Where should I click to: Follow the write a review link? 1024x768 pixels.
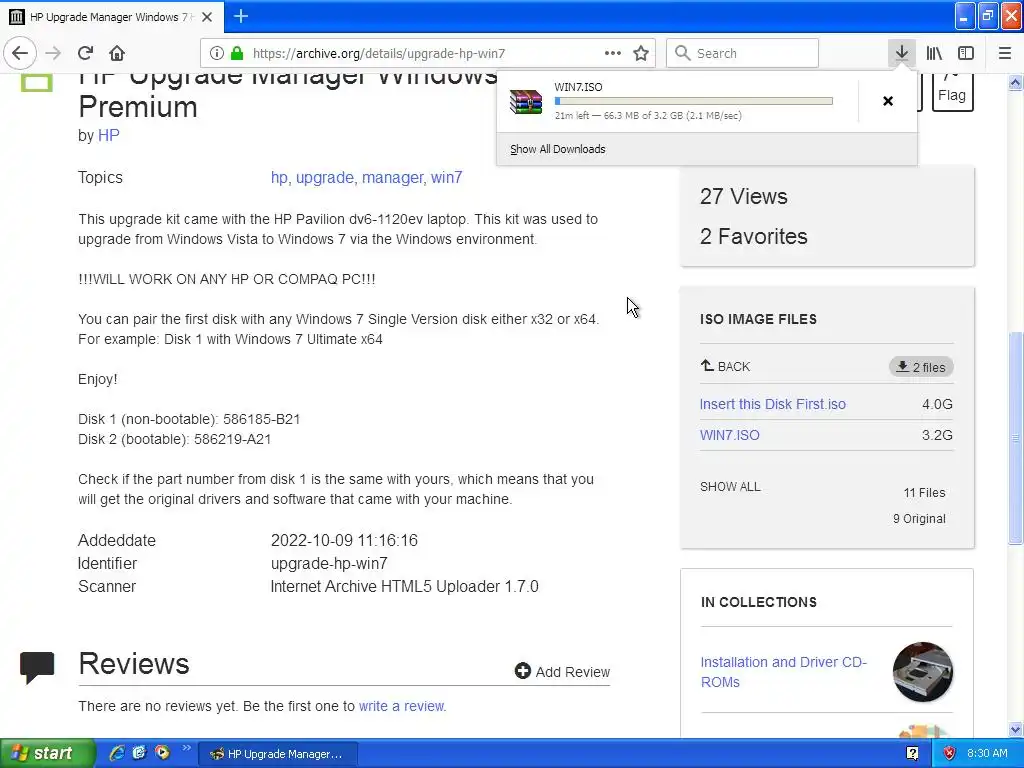point(401,706)
